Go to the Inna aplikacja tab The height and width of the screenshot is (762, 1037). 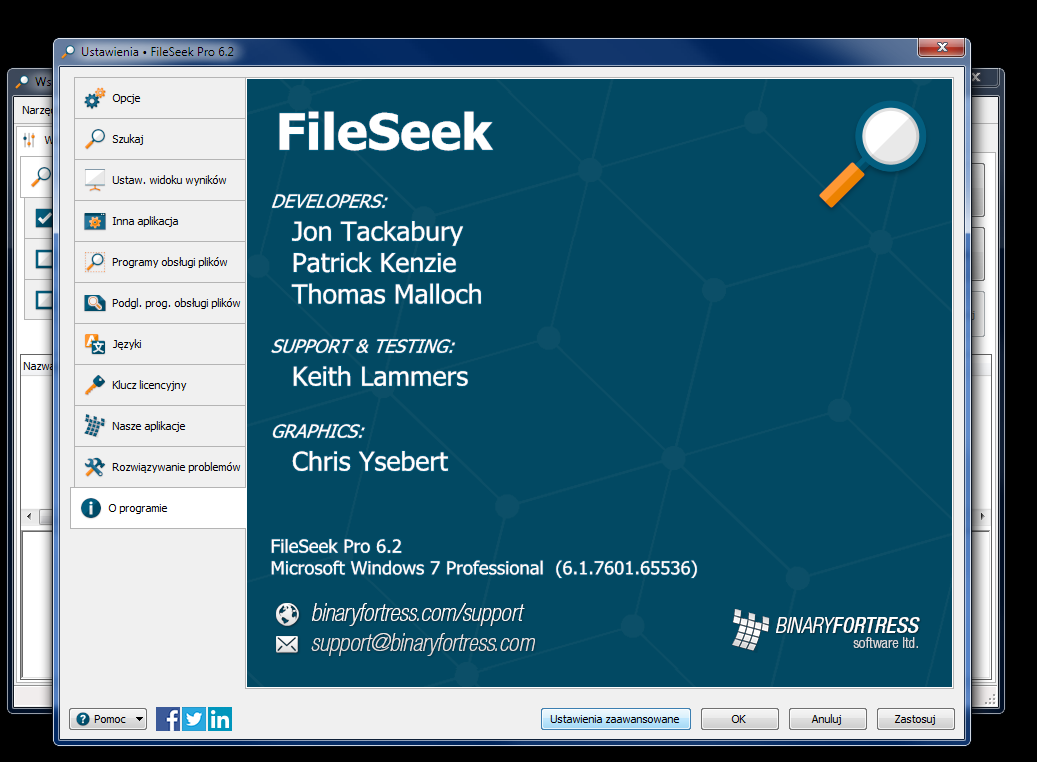[160, 221]
